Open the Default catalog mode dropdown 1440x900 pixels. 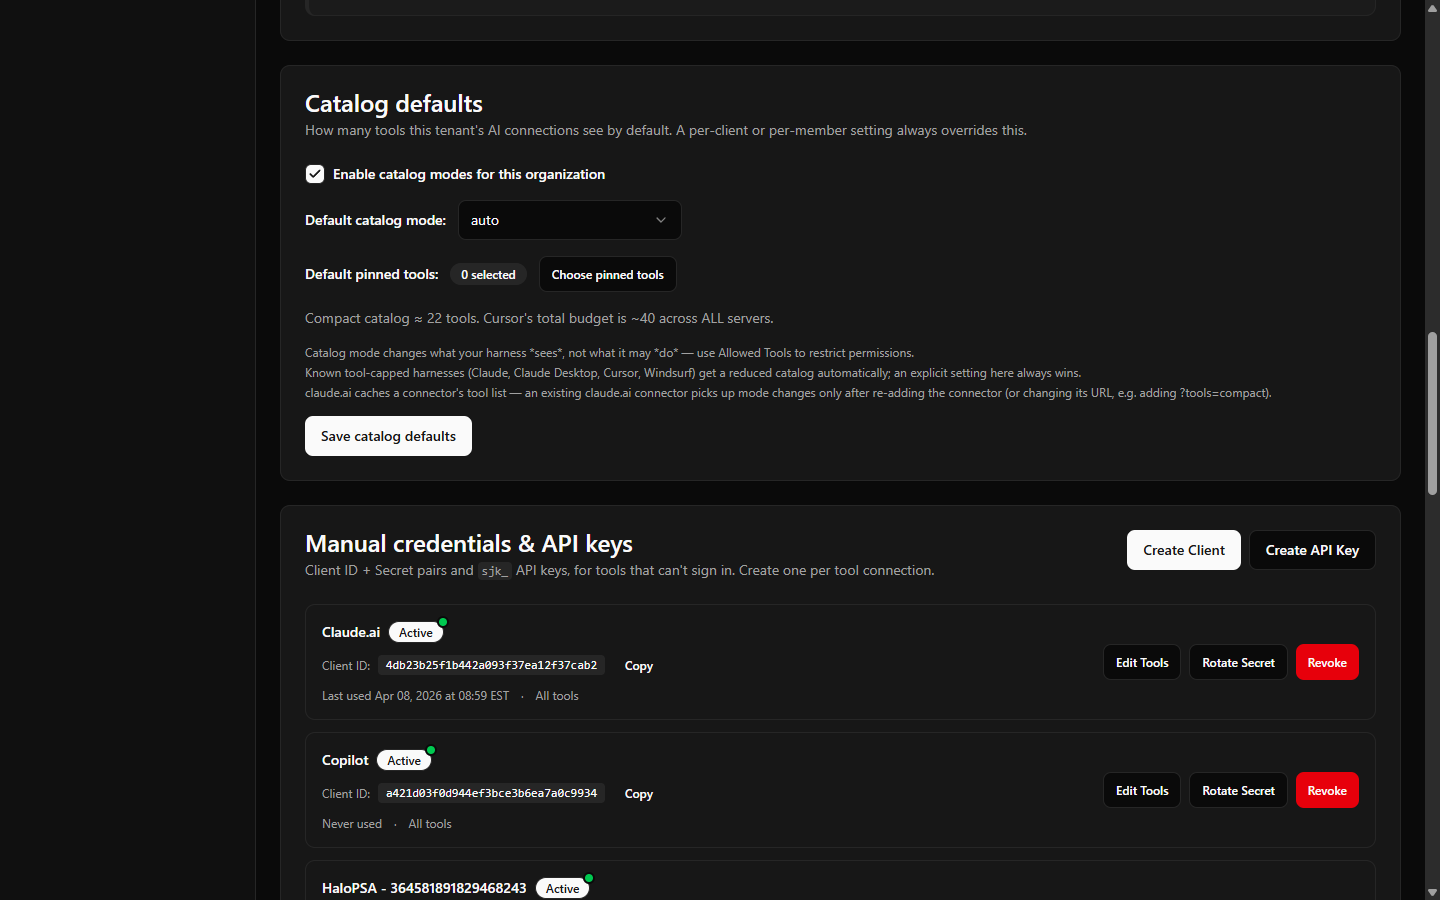coord(570,220)
